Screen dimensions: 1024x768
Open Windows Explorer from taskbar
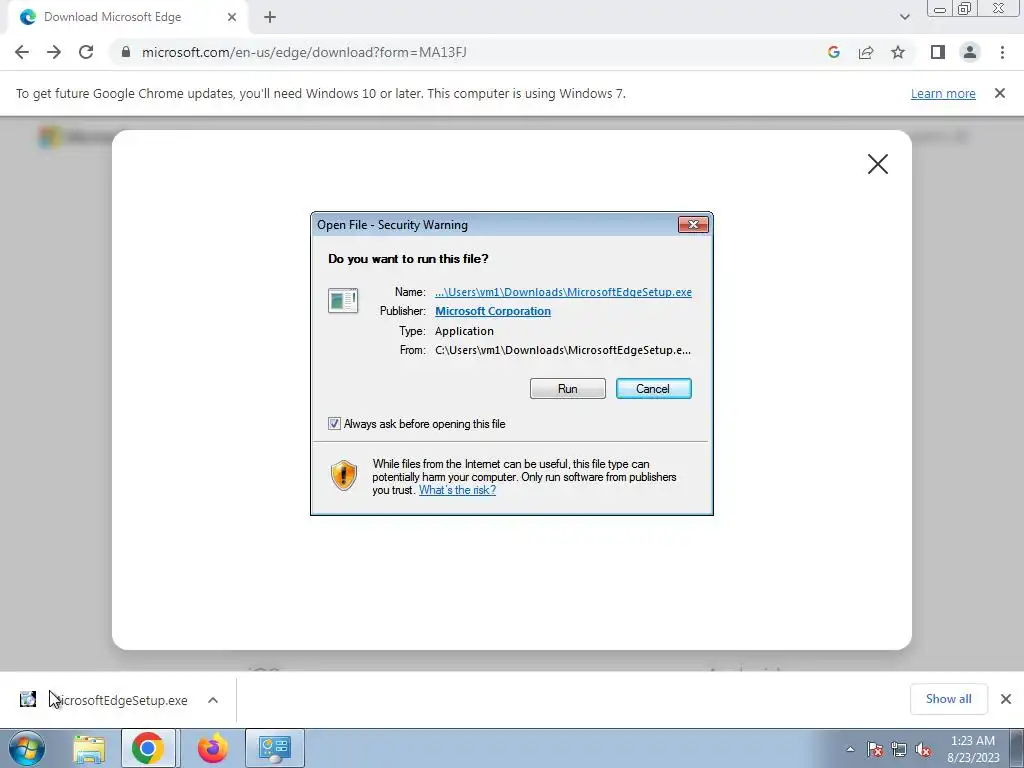[x=89, y=748]
